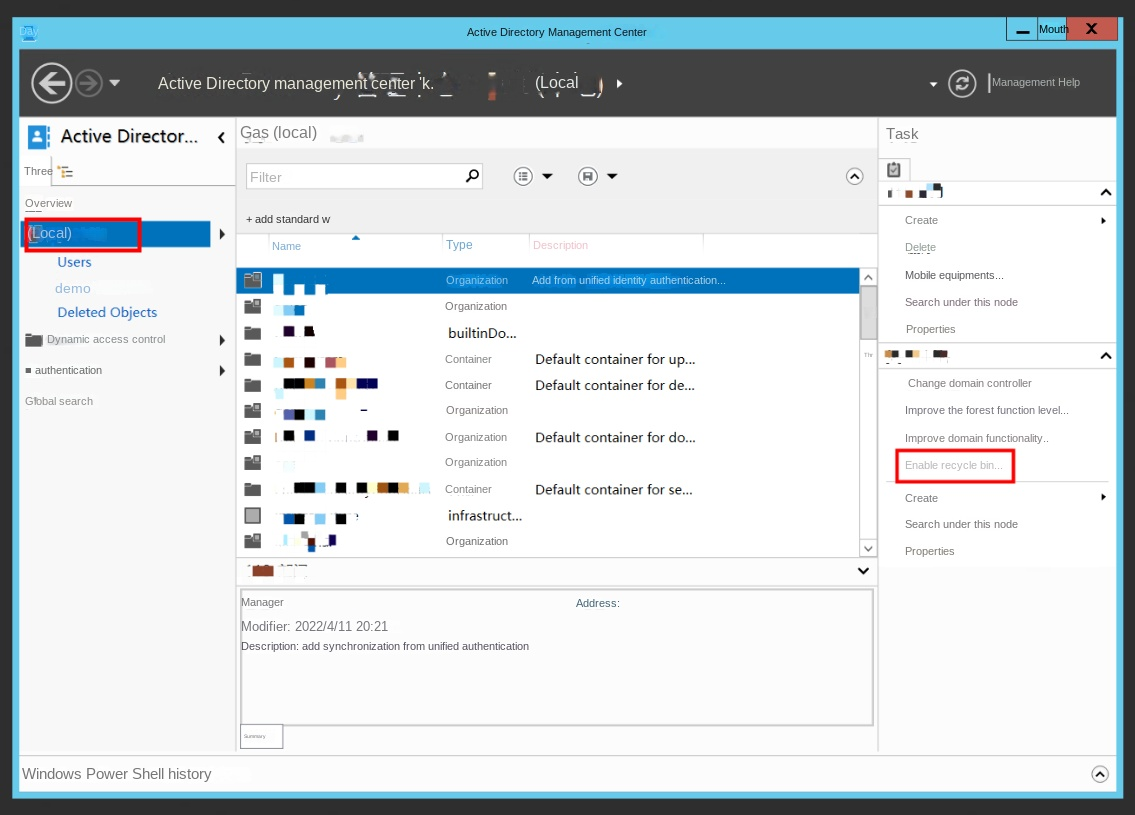Image resolution: width=1135 pixels, height=815 pixels.
Task: Select the Default container for de... row
Action: pos(547,385)
